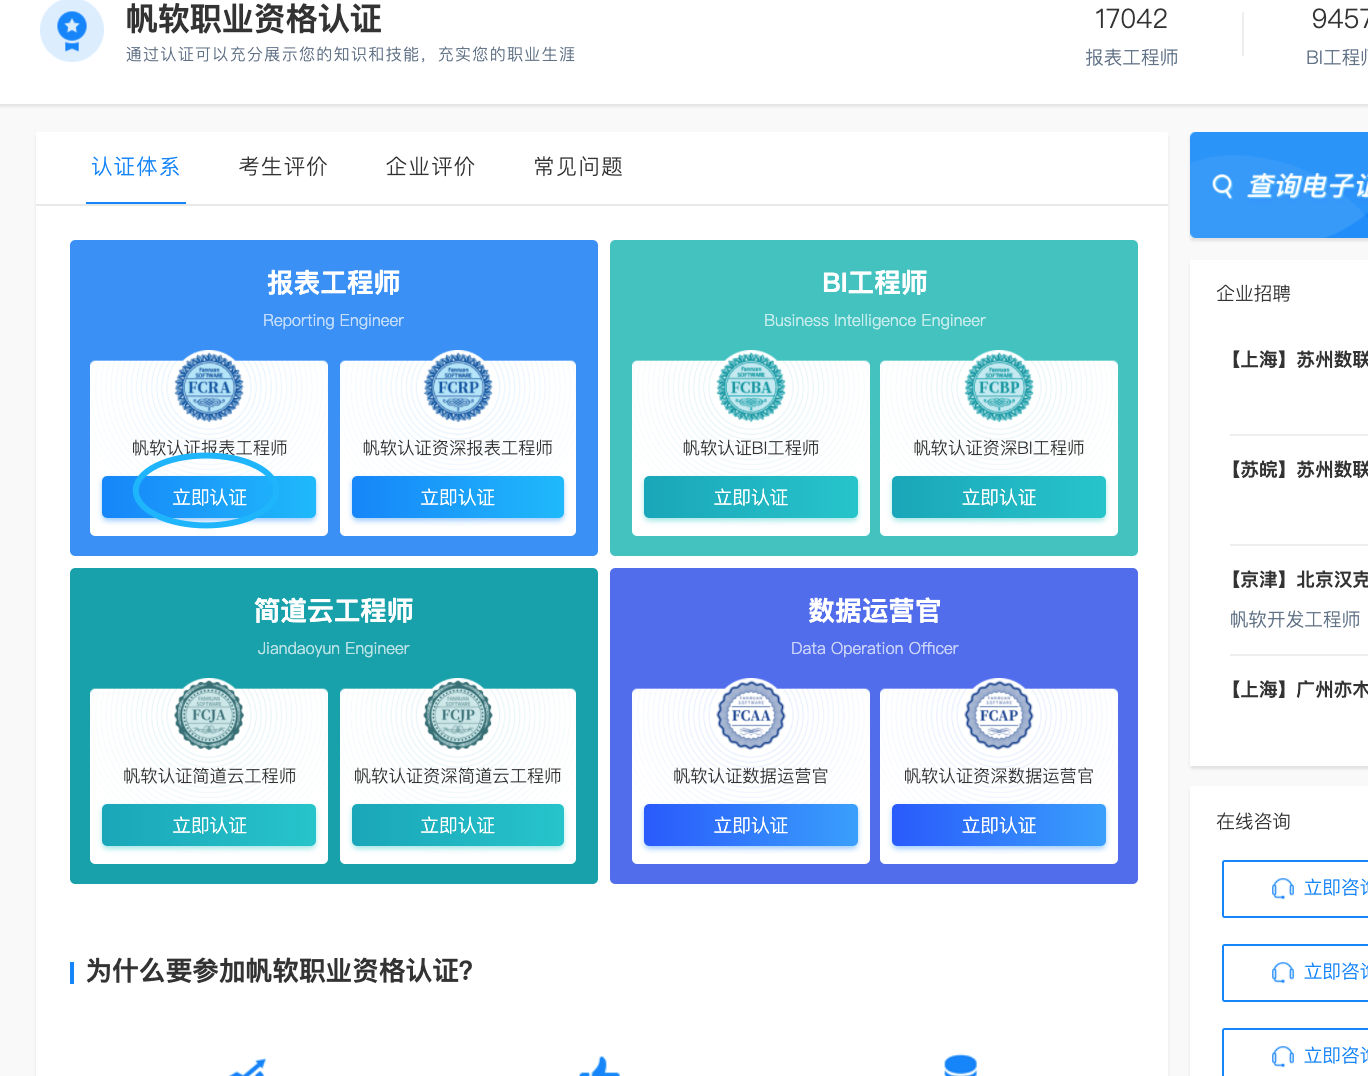Switch to the 认证体系 tab
The width and height of the screenshot is (1368, 1076).
(x=136, y=167)
